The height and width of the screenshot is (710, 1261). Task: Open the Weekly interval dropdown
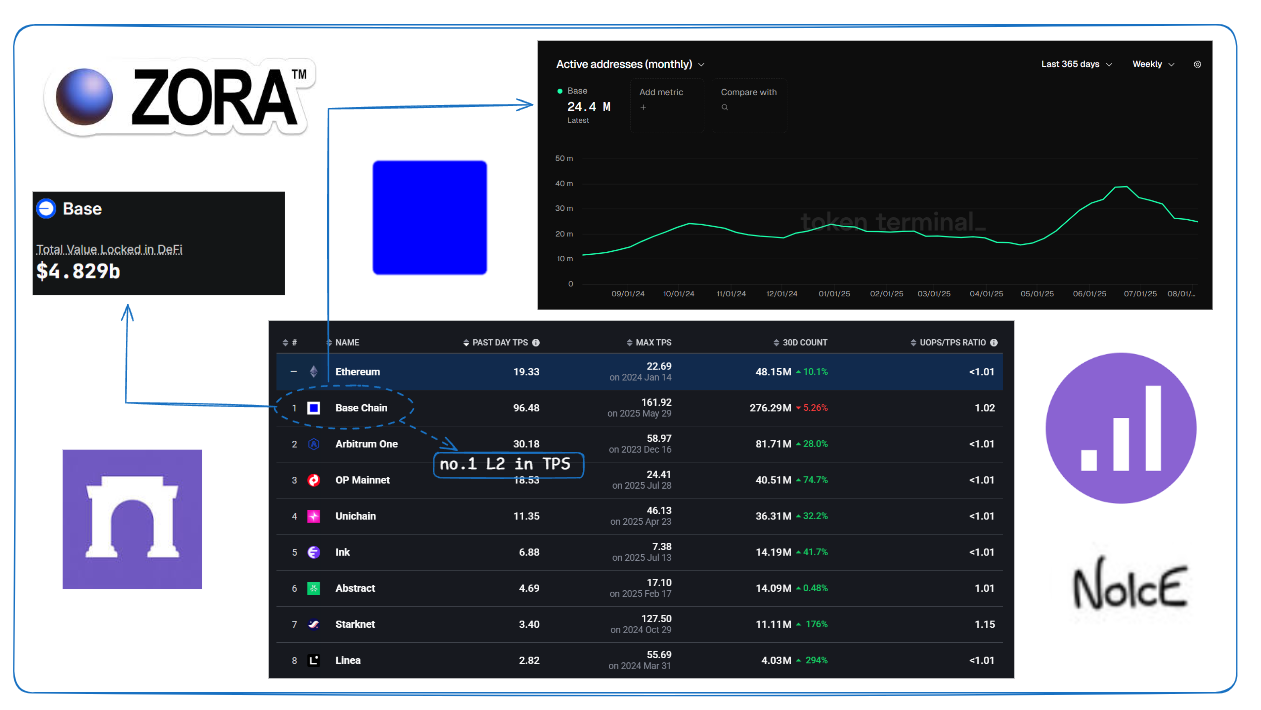[1153, 64]
